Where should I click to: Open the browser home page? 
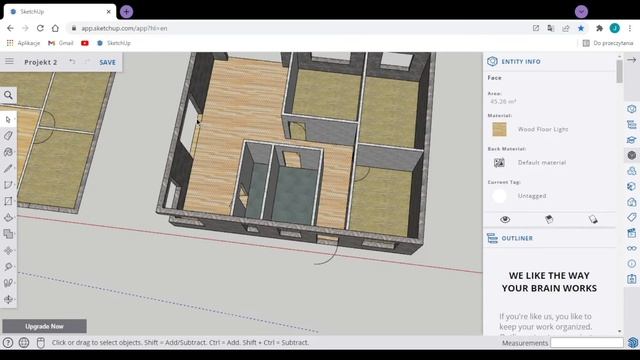(x=55, y=28)
